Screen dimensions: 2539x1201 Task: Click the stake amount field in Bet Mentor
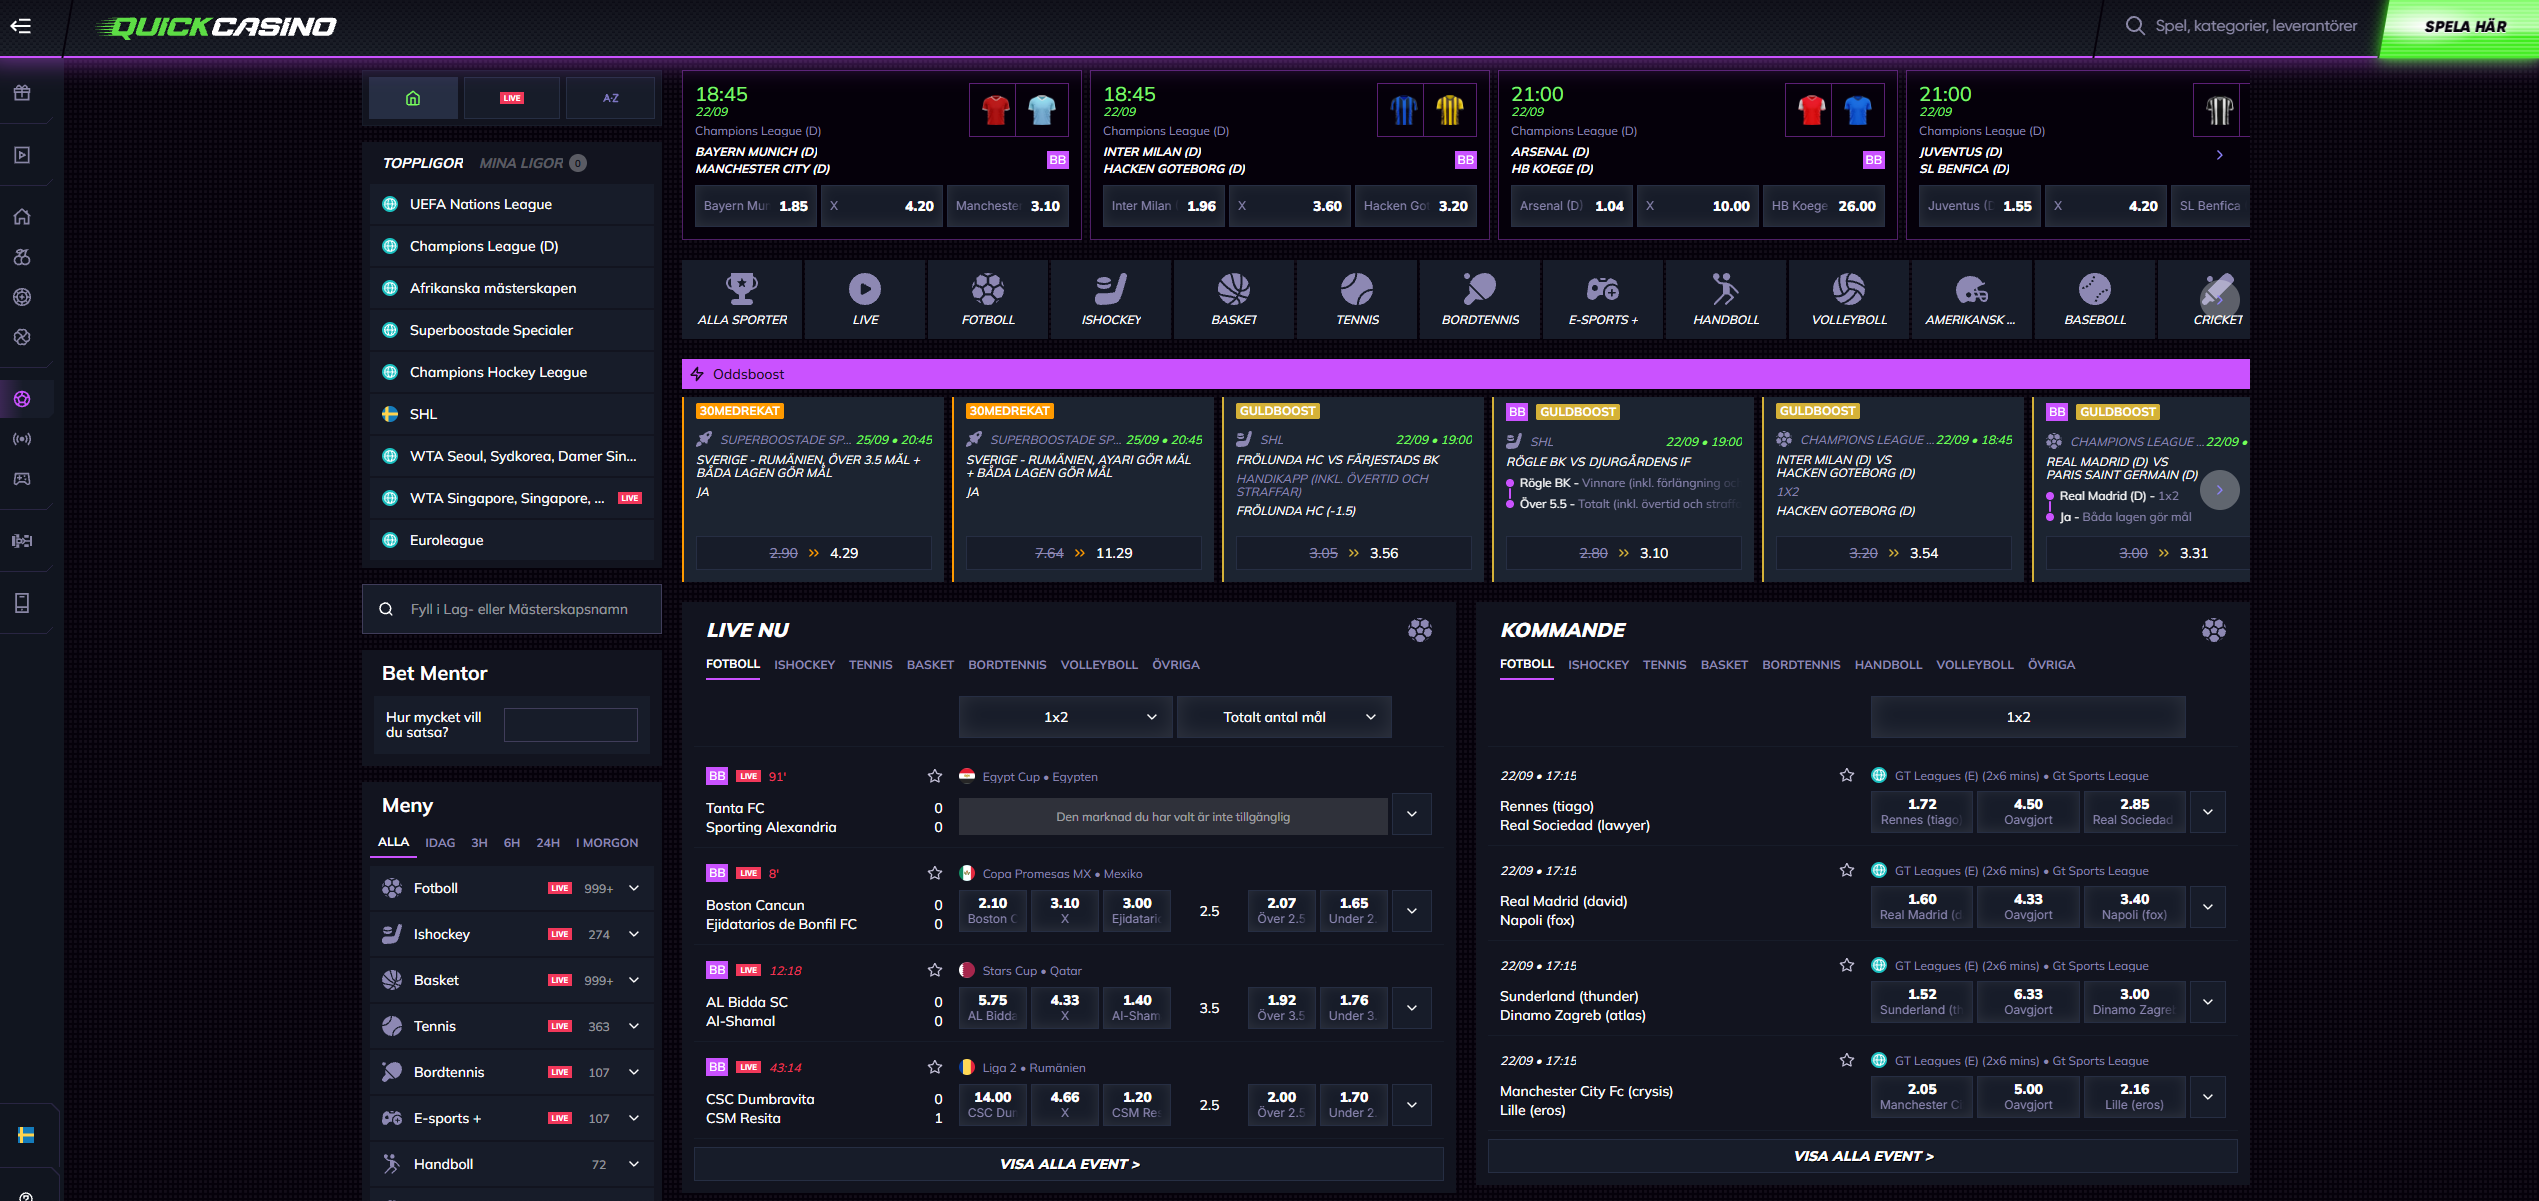(570, 725)
